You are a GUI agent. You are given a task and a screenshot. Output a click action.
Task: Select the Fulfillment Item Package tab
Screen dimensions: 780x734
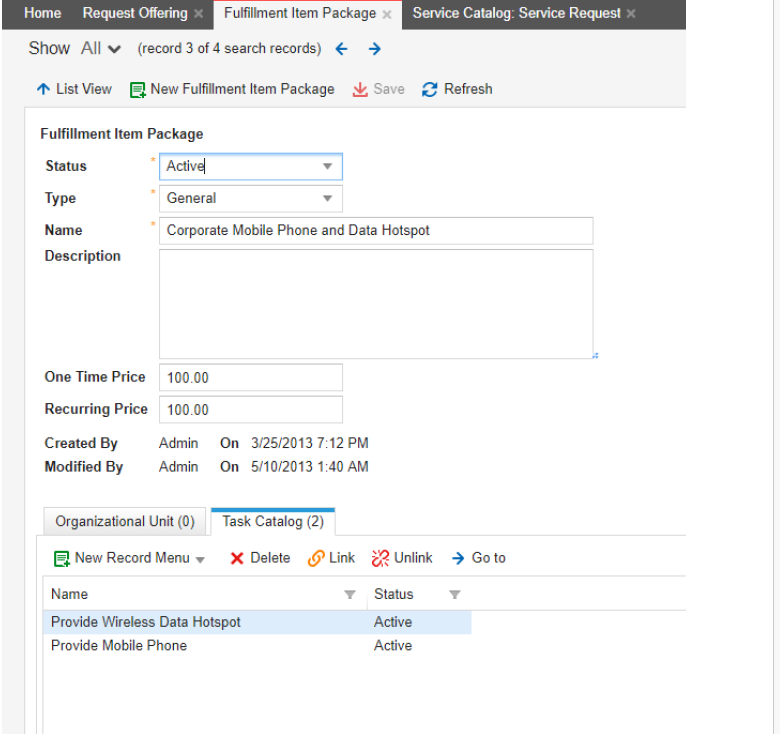tap(300, 13)
